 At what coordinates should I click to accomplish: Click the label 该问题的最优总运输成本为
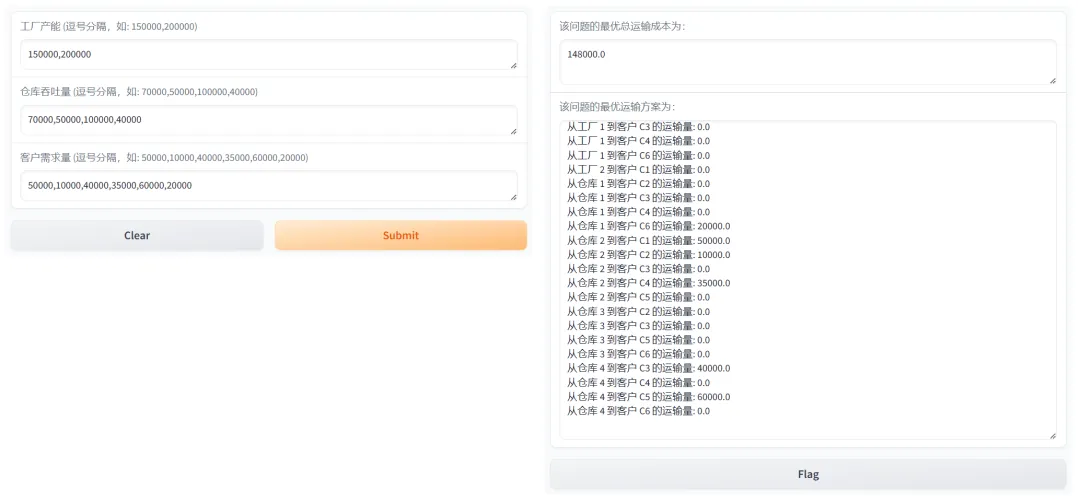(x=623, y=26)
